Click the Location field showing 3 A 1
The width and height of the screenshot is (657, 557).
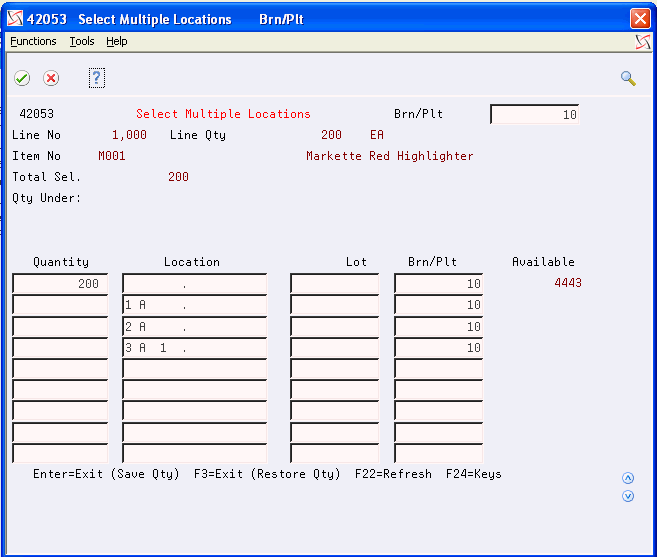194,347
